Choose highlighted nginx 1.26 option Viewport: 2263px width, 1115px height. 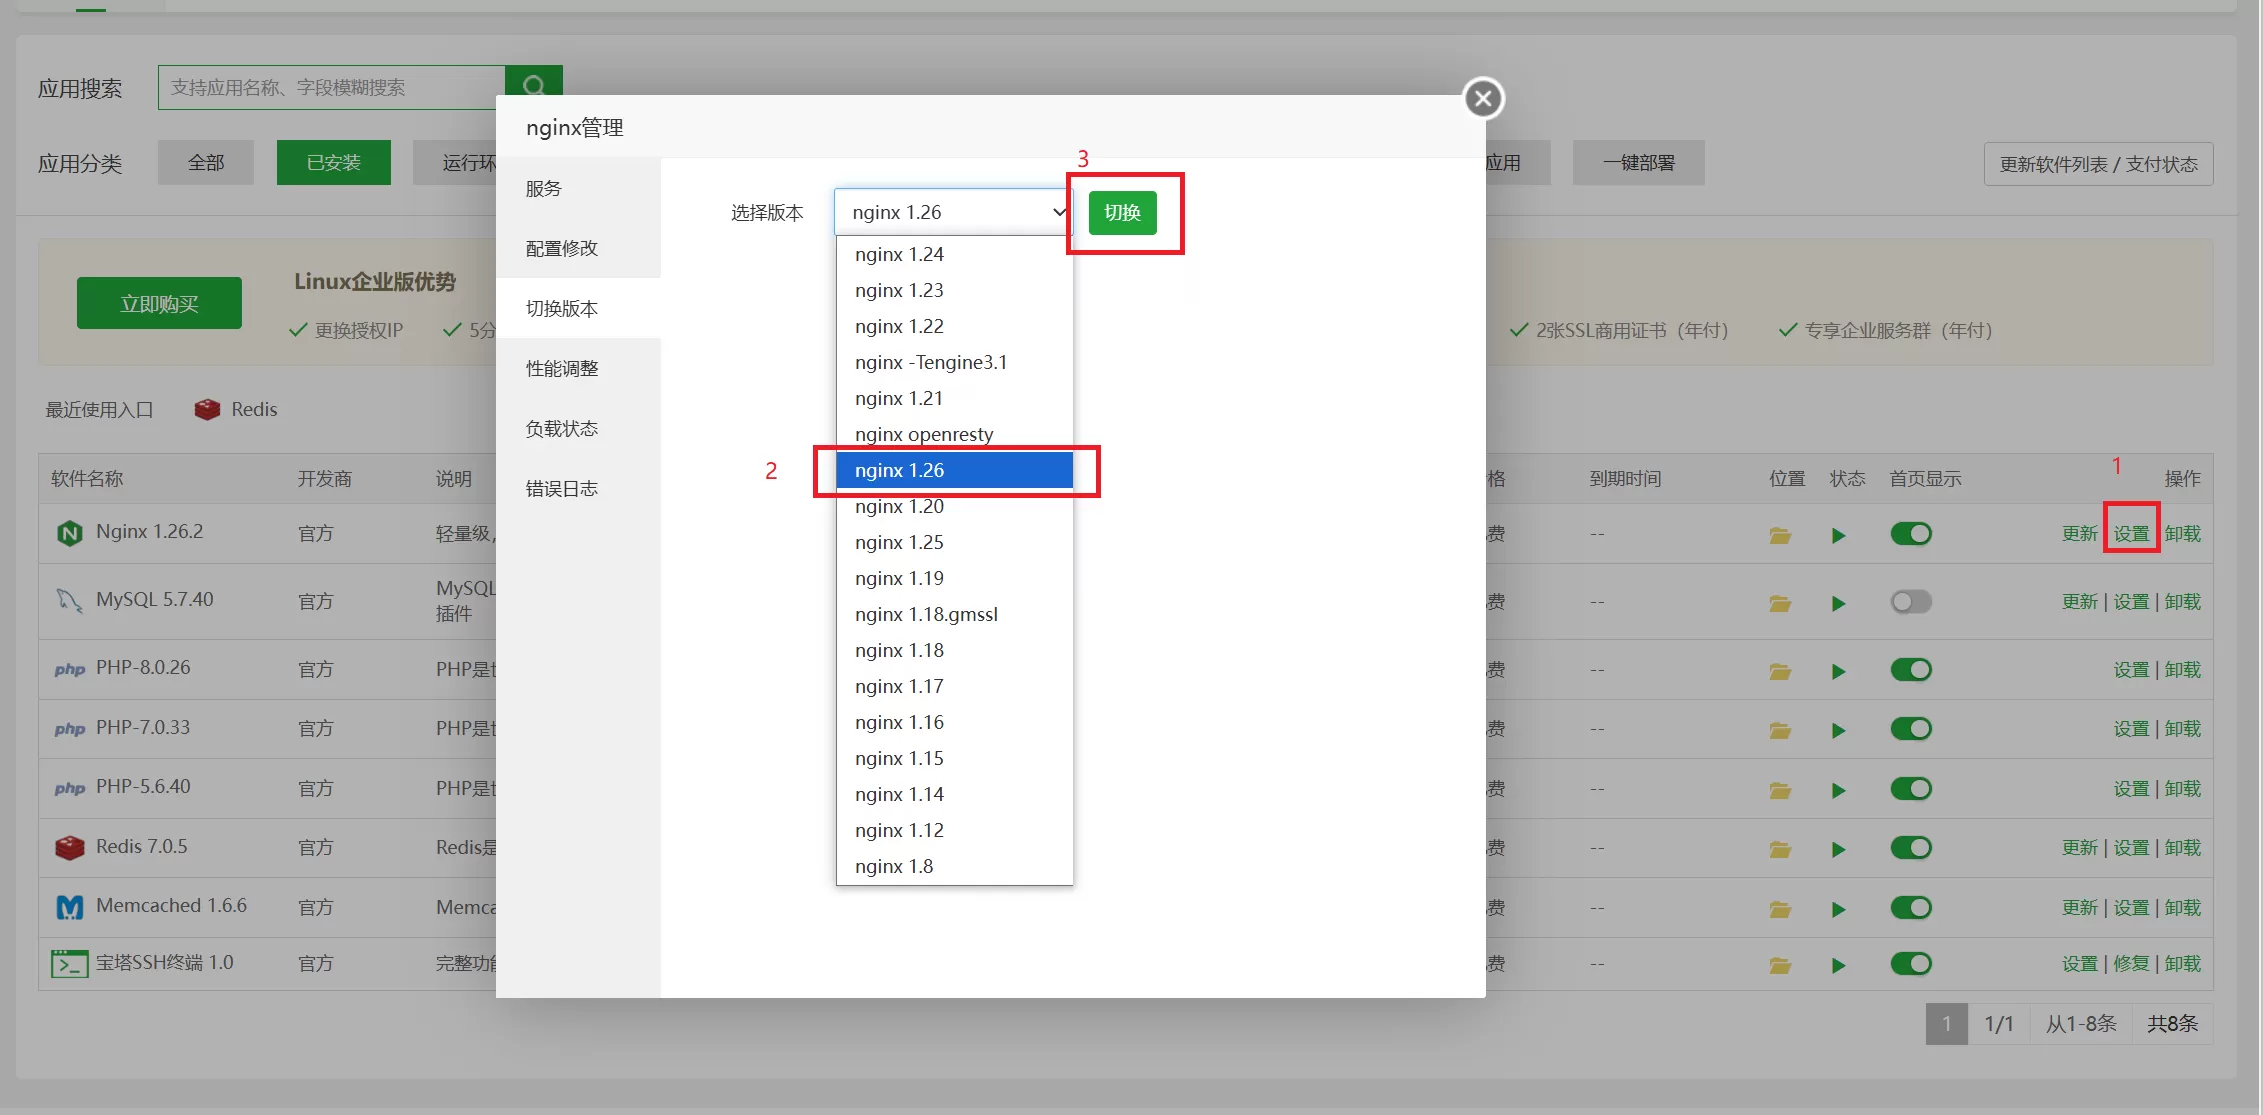(954, 470)
